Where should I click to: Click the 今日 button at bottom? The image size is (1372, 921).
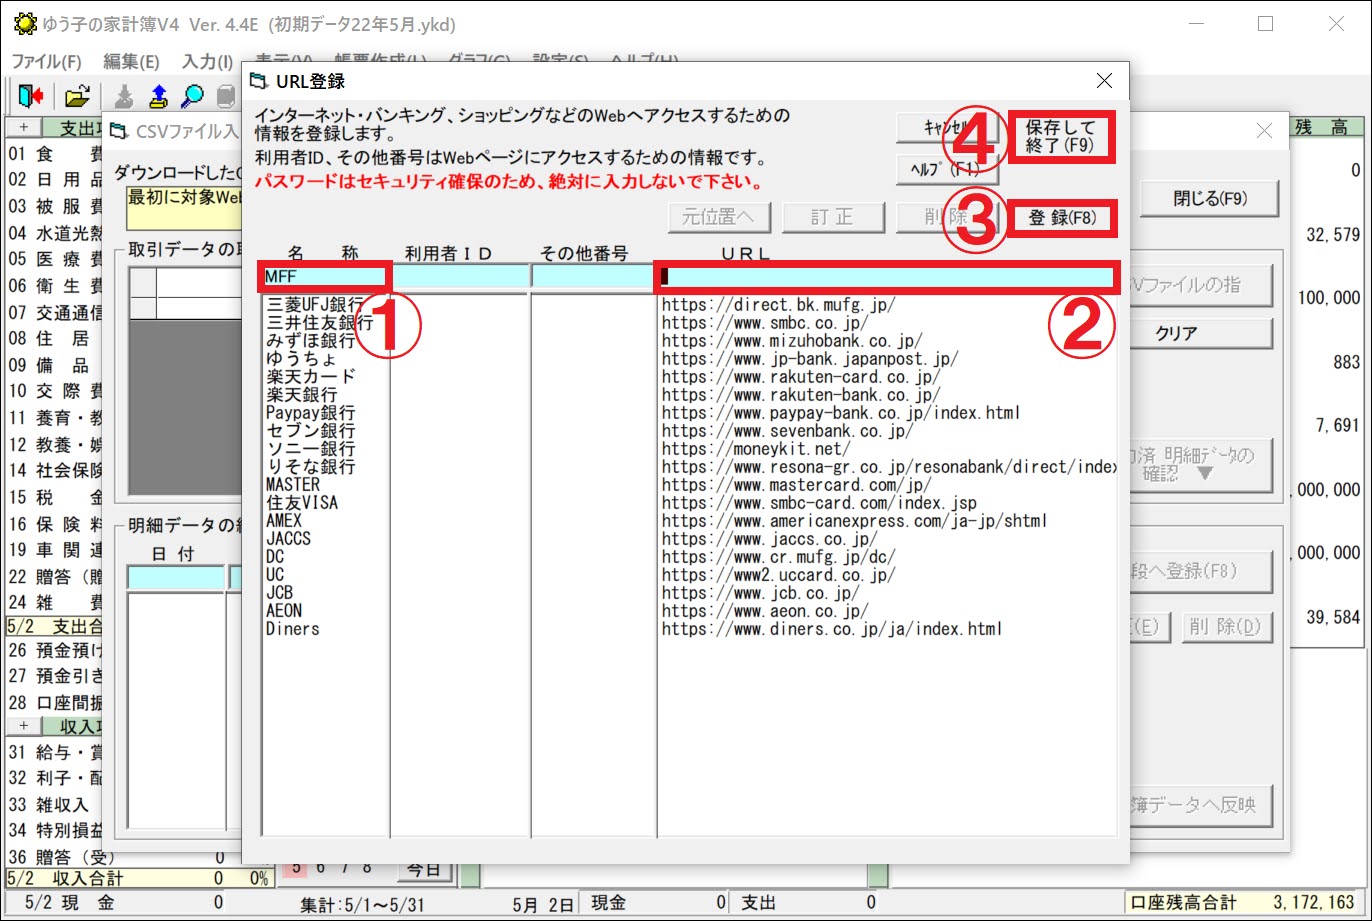tap(424, 870)
